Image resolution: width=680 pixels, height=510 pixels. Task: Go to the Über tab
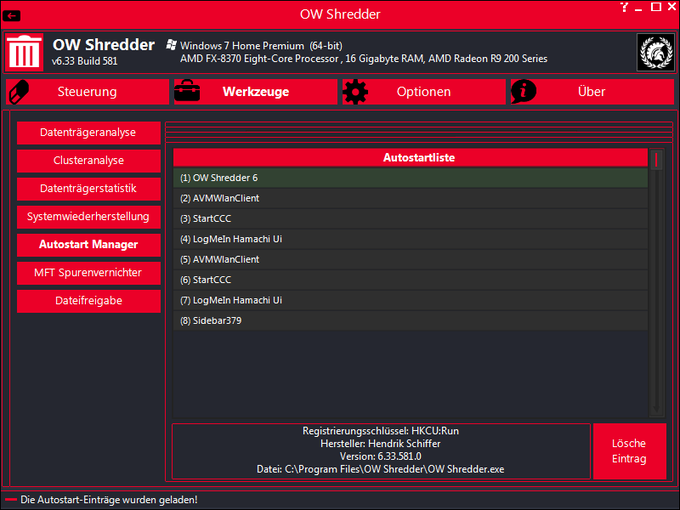point(592,92)
